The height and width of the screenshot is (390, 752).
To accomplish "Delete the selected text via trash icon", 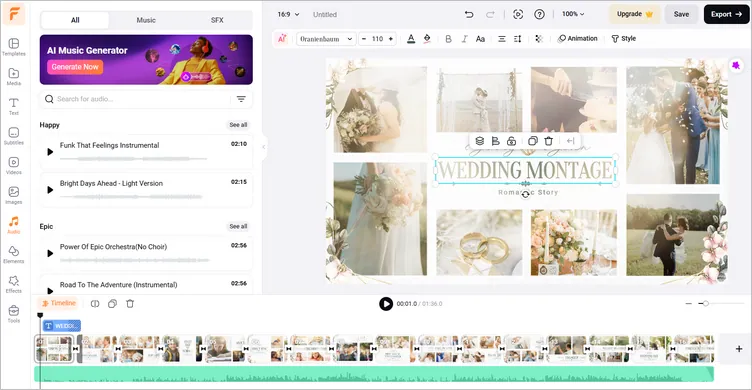I will pyautogui.click(x=549, y=141).
